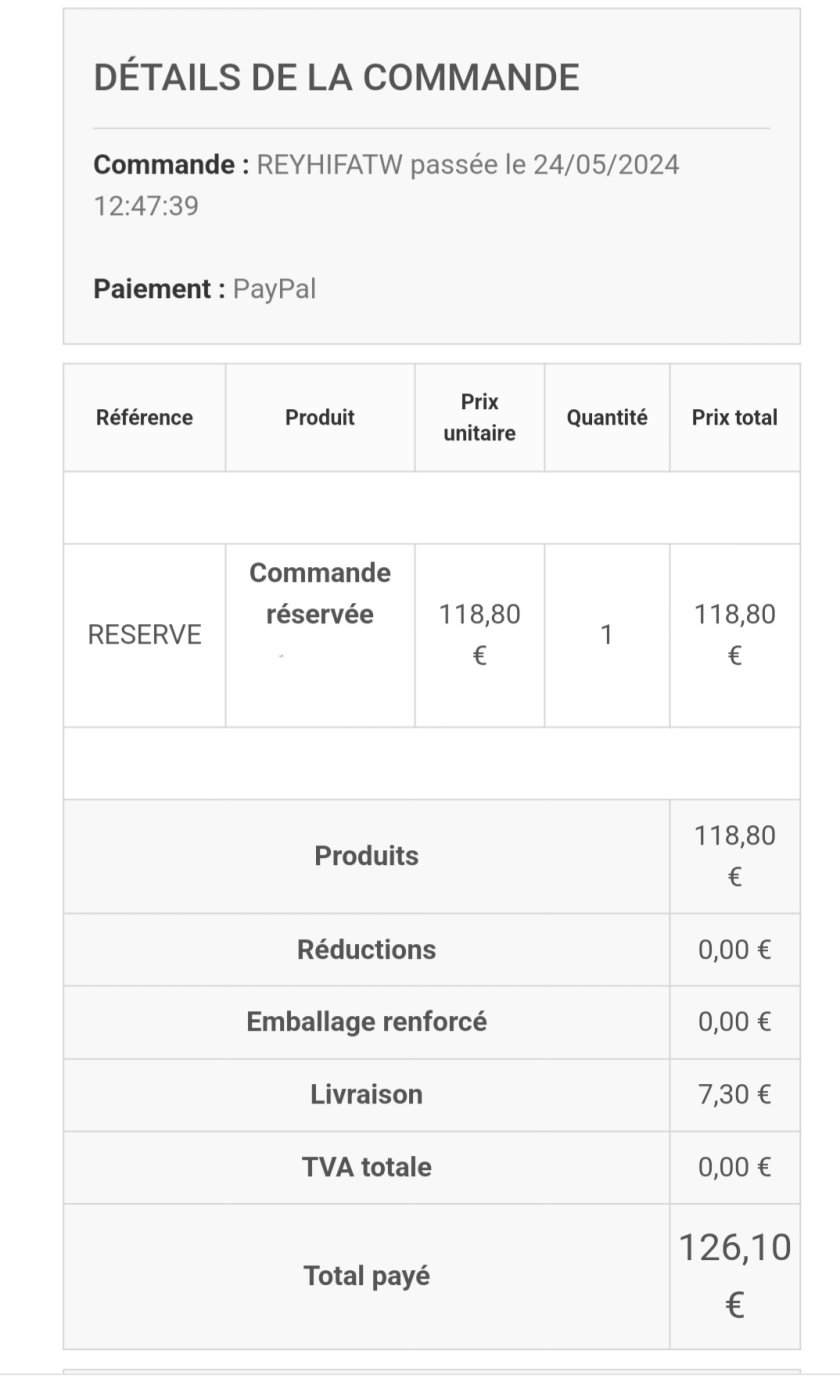The width and height of the screenshot is (840, 1400).
Task: Click the 126,10 € total amount
Action: click(735, 1276)
